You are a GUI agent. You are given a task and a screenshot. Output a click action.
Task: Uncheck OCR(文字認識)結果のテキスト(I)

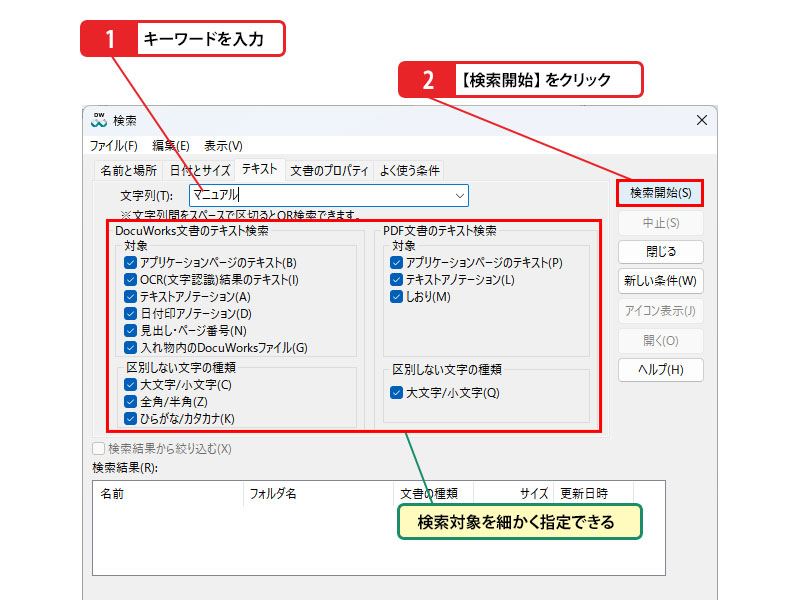(x=130, y=280)
